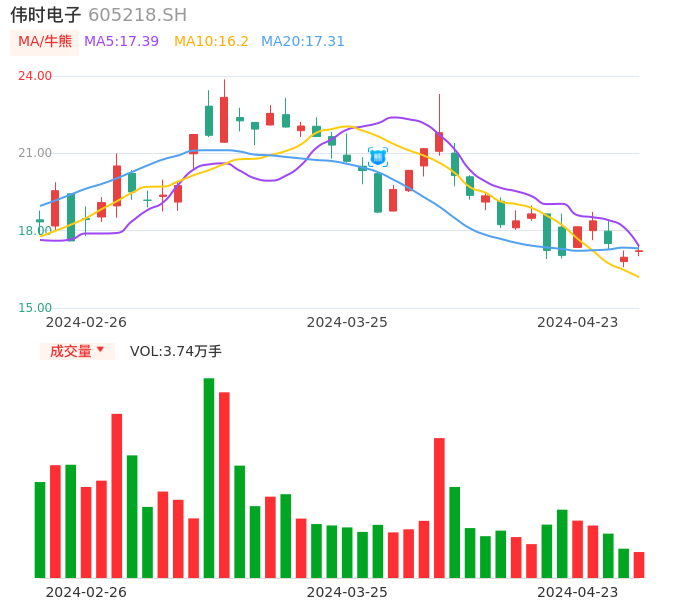
Task: Click the 15.00 price axis label
Action: point(35,308)
